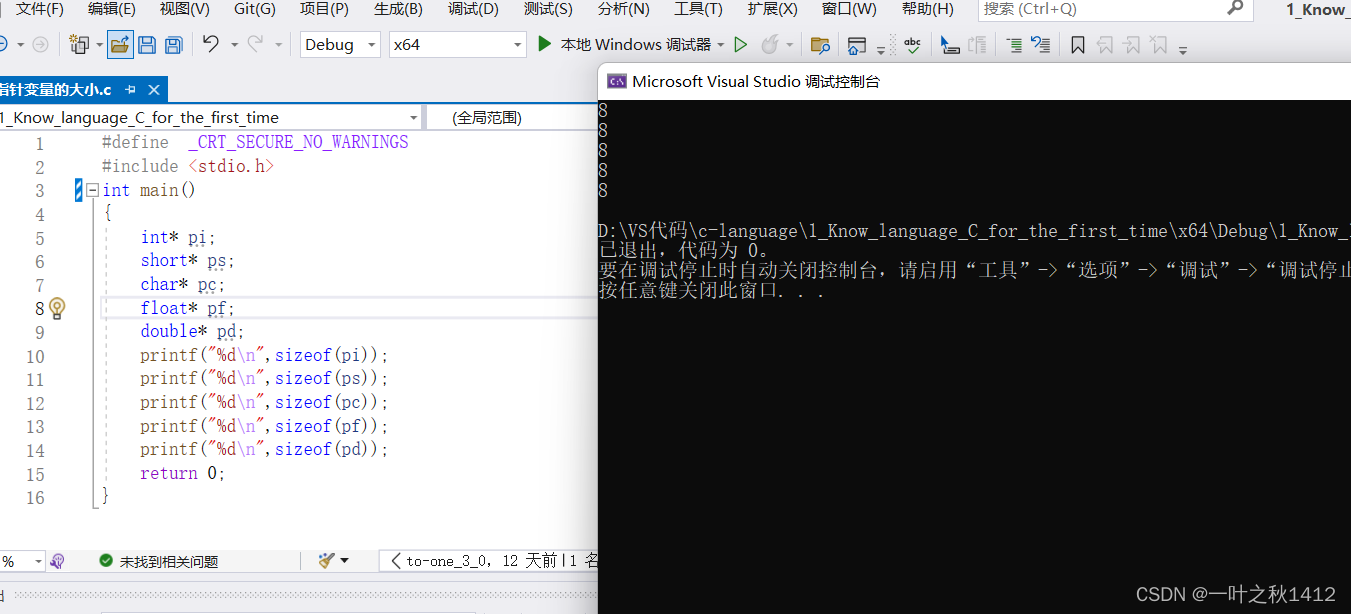This screenshot has width=1351, height=614.
Task: Click the New Project toolbar icon
Action: 79,44
